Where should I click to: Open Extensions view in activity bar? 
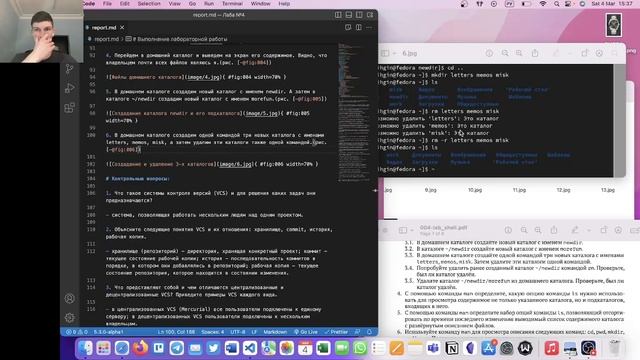(69, 108)
